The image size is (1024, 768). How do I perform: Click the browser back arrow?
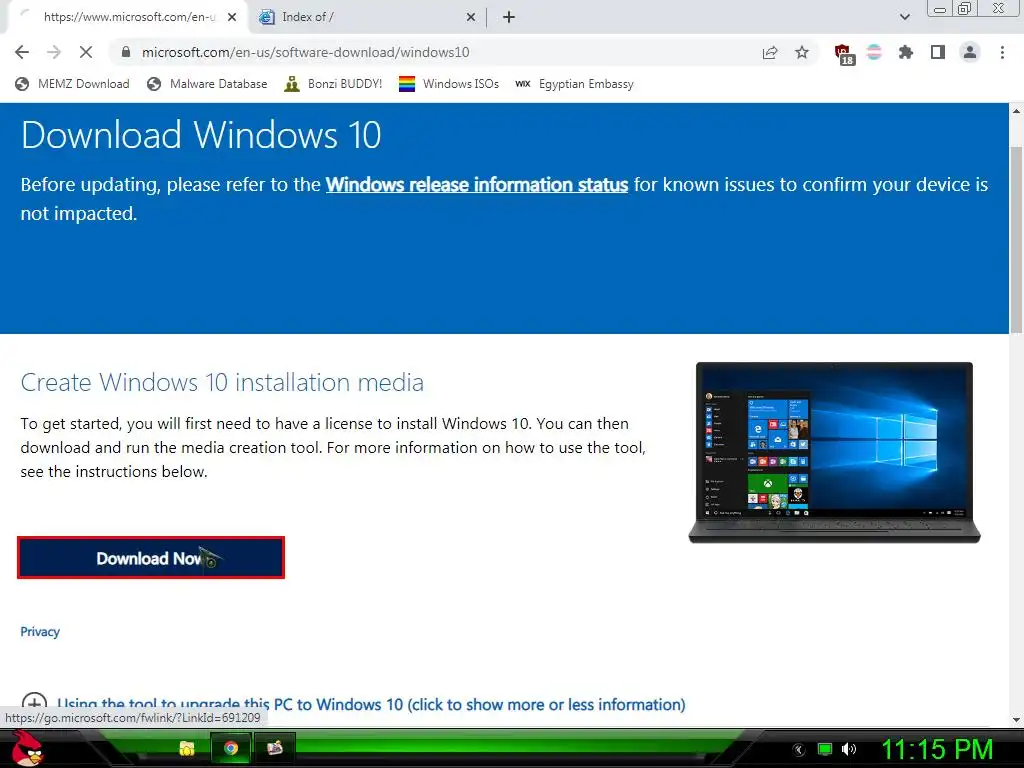pos(22,52)
